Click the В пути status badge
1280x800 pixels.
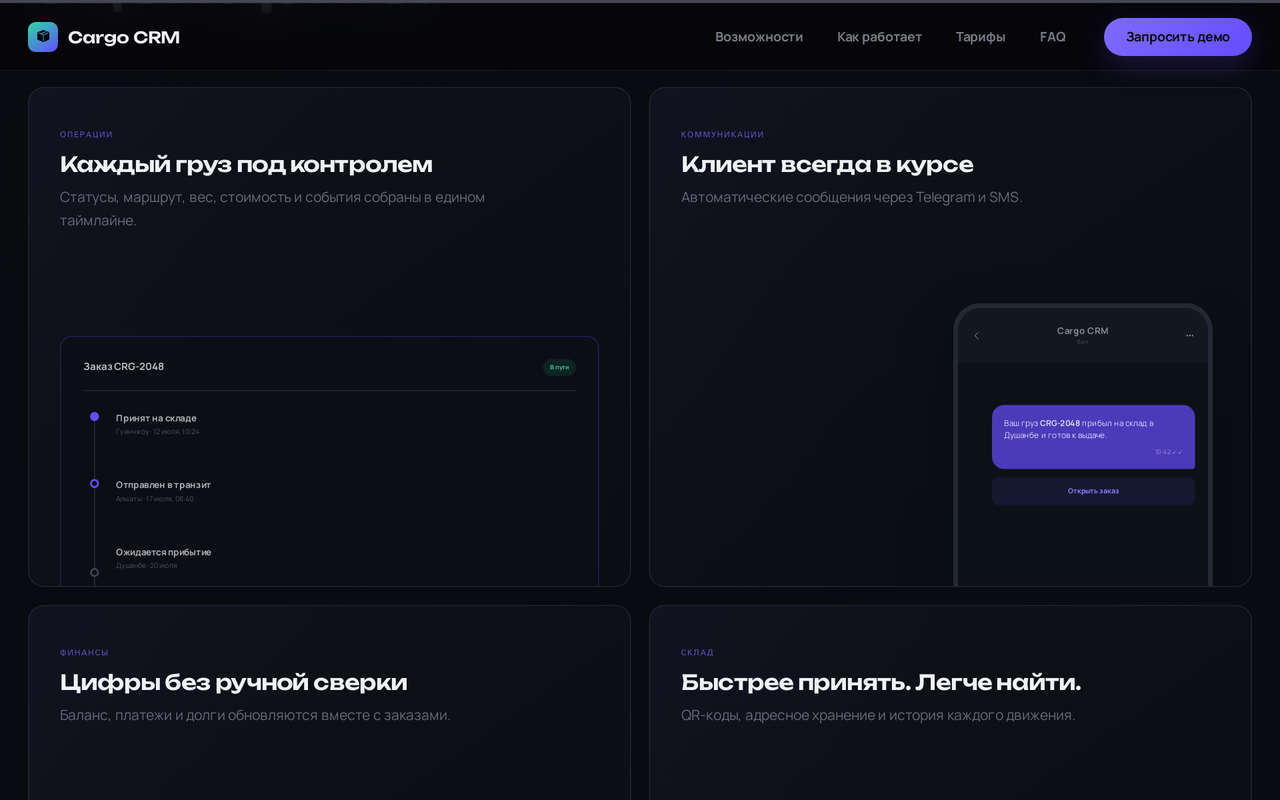pyautogui.click(x=559, y=367)
